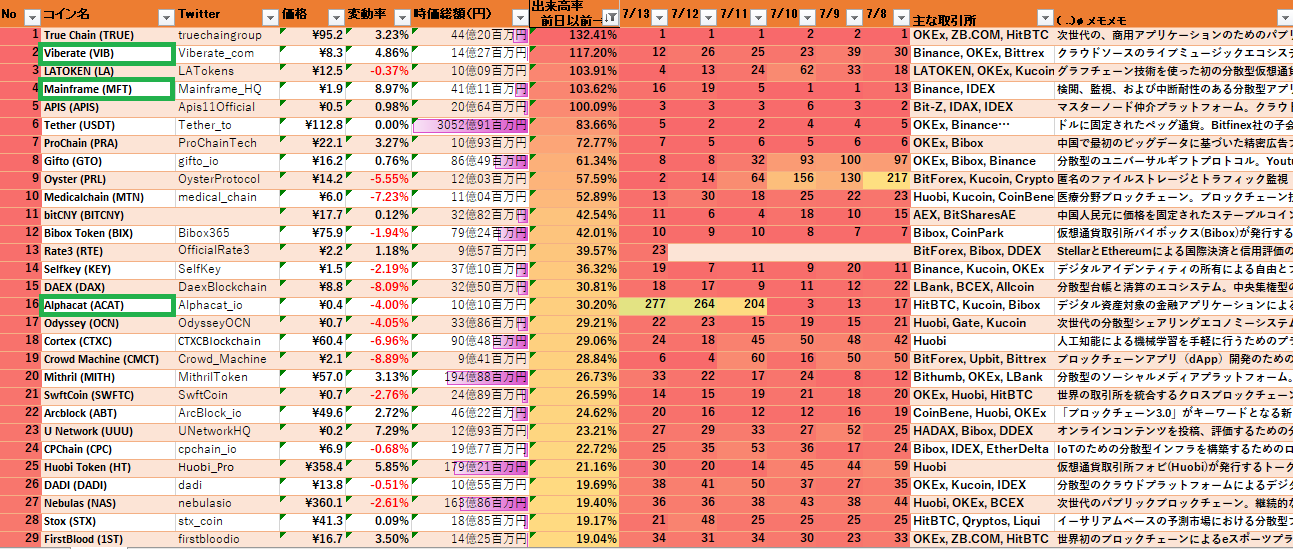Click the True Chain 132.41% volume cell
This screenshot has height=549, width=1293.
tap(574, 35)
